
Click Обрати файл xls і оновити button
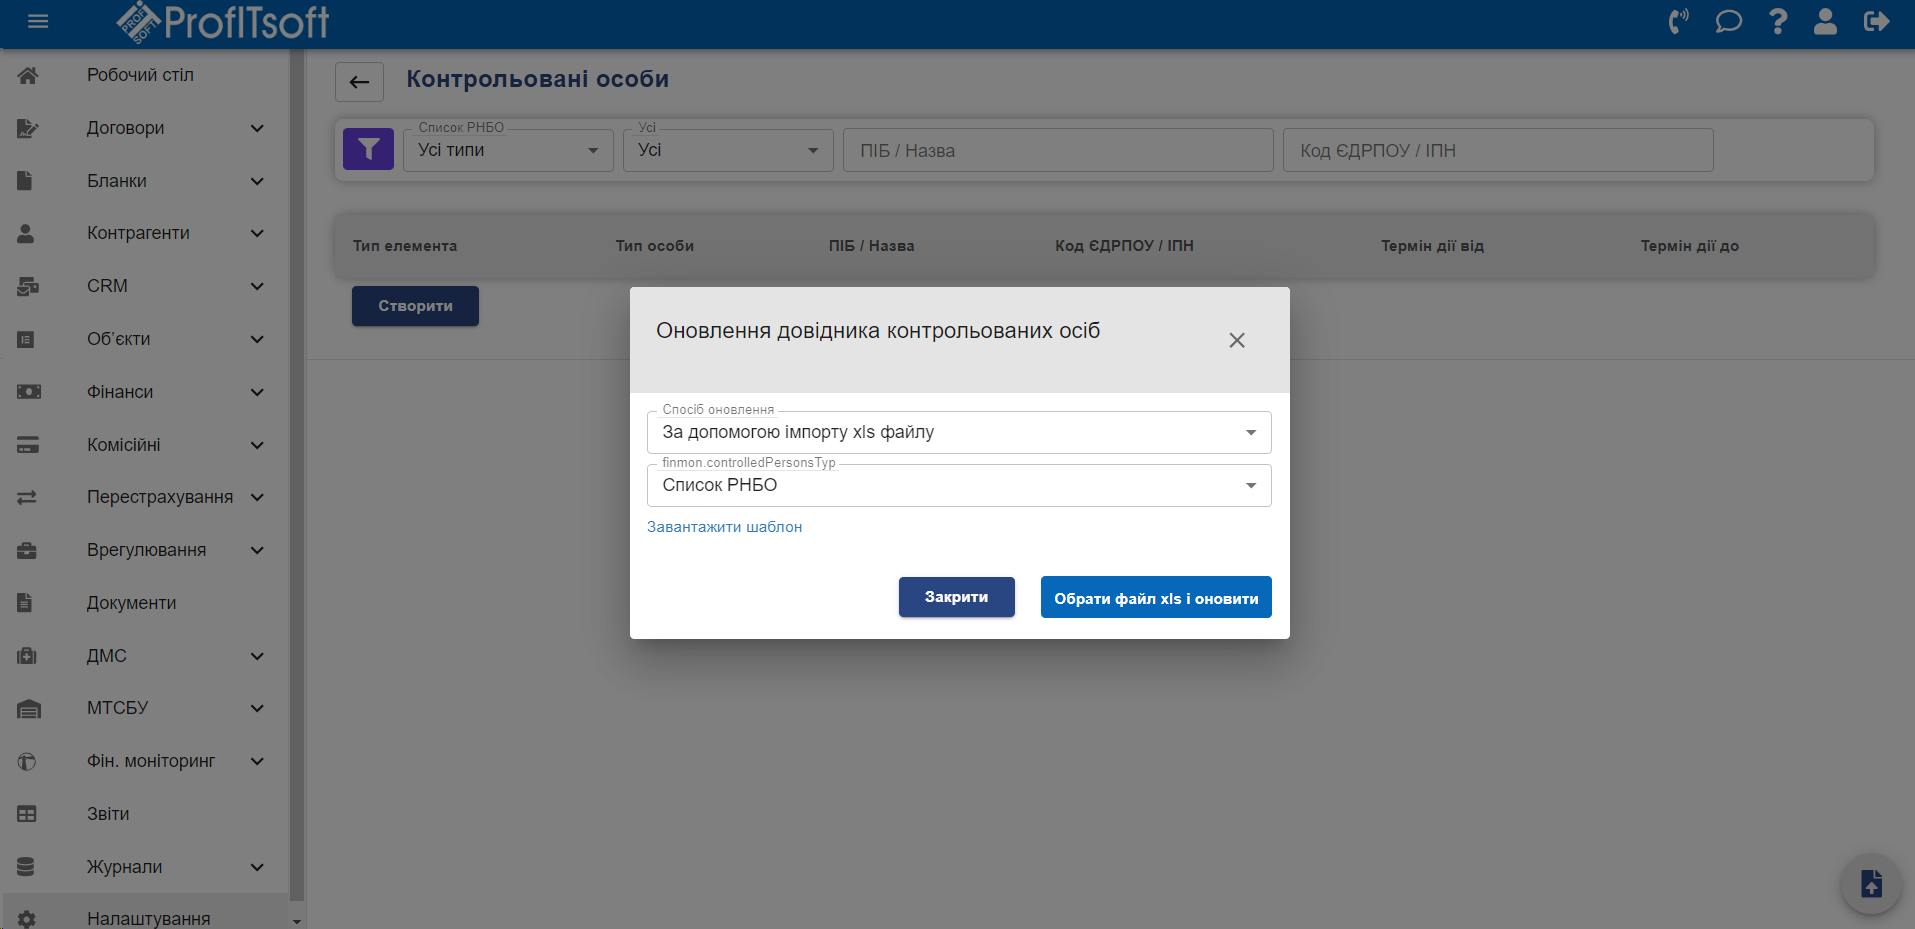coord(1155,598)
